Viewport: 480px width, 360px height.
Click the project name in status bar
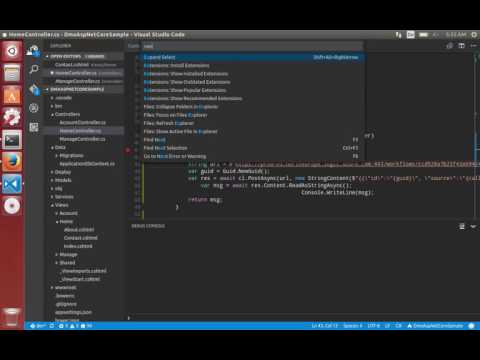click(x=435, y=326)
